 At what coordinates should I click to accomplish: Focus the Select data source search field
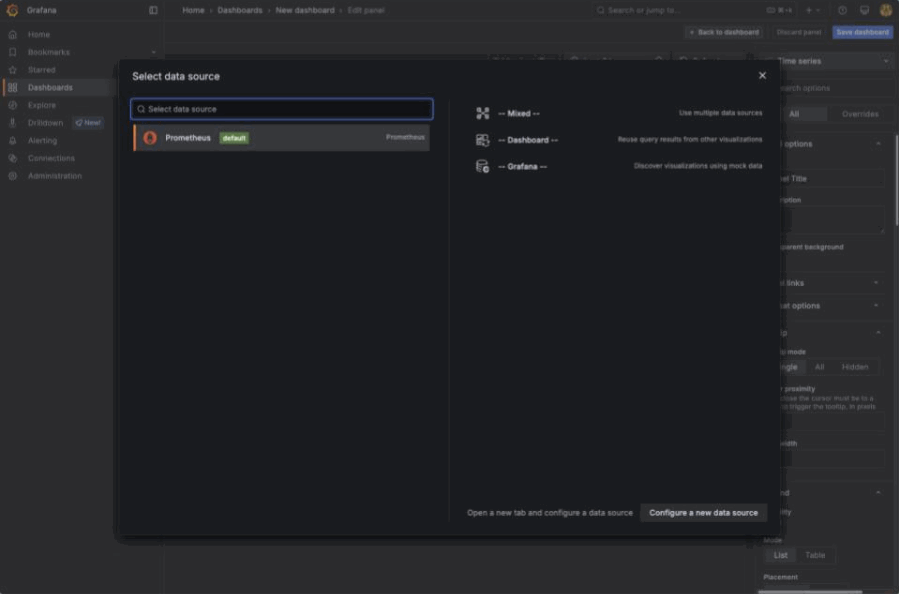[x=282, y=109]
